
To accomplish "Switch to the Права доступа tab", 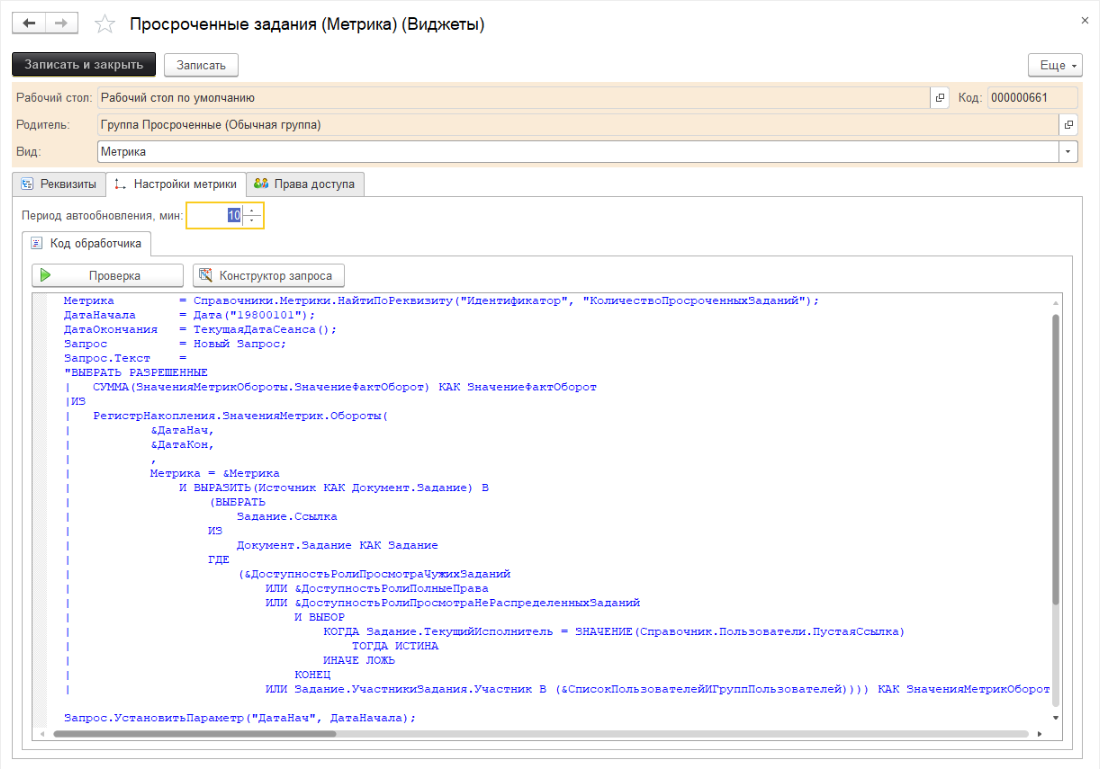I will [305, 184].
